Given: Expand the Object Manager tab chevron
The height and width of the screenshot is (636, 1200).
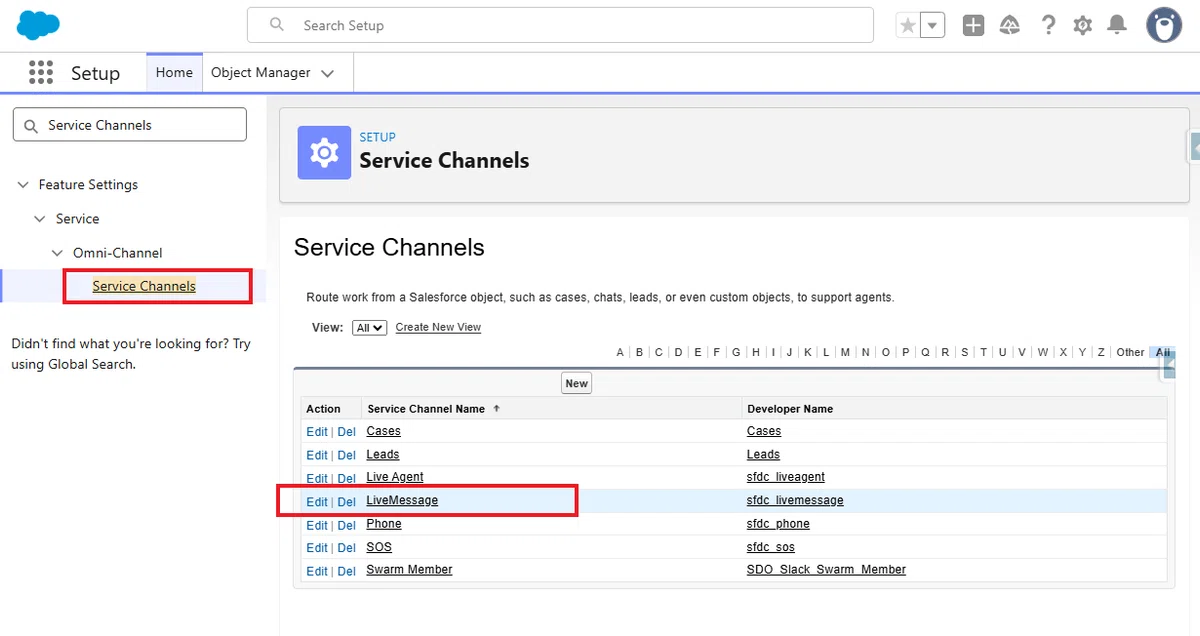Looking at the screenshot, I should [x=327, y=73].
